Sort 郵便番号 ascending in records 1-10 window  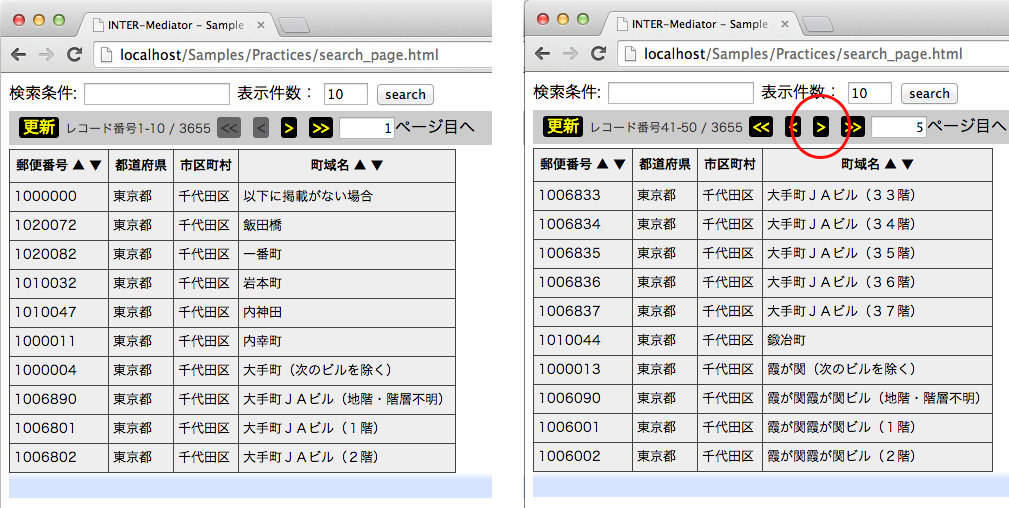click(79, 165)
